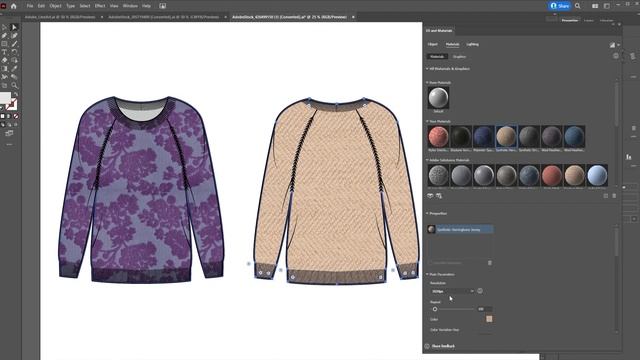Click the search magnifier in top bar
This screenshot has height=360, width=640.
pyautogui.click(x=578, y=6)
